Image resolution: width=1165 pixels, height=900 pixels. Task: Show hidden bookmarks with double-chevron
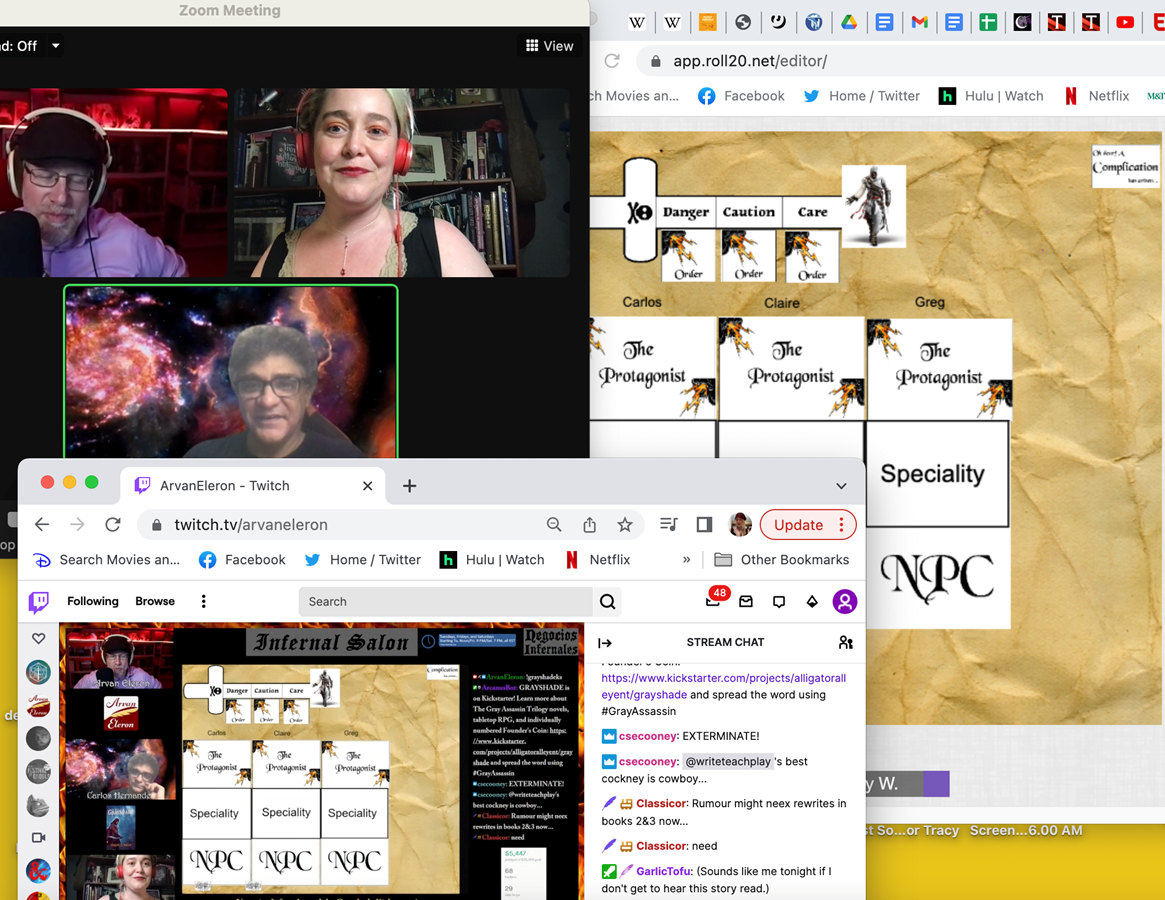(686, 560)
